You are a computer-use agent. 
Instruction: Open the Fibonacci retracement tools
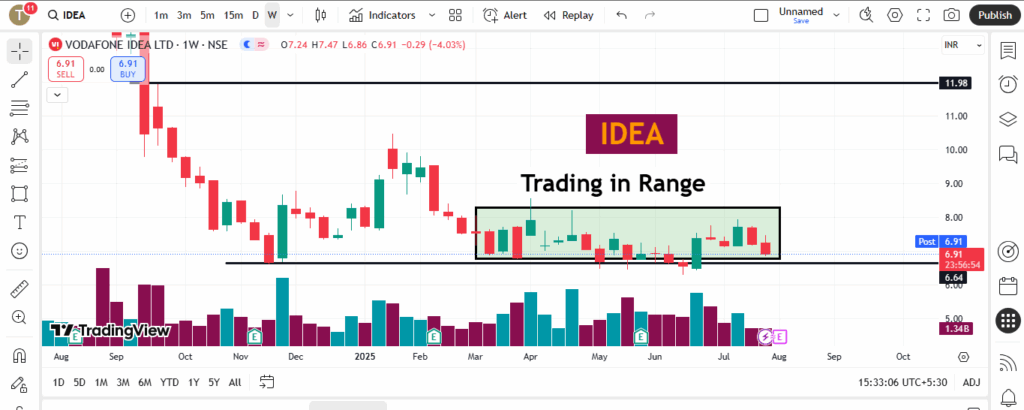coord(20,108)
